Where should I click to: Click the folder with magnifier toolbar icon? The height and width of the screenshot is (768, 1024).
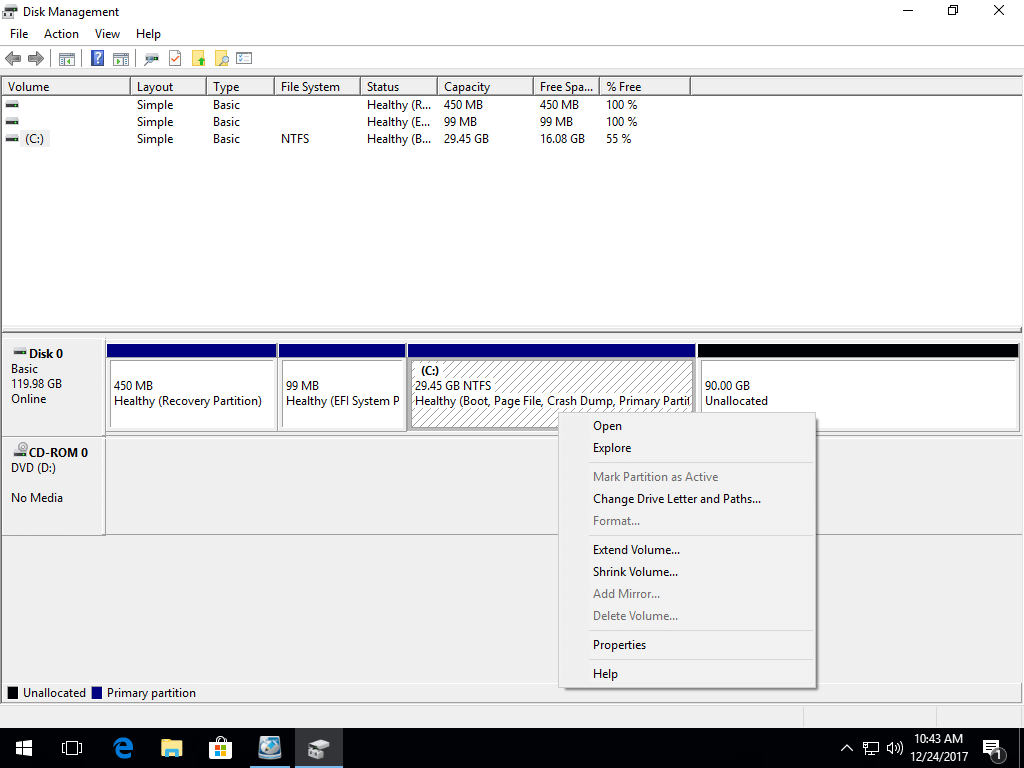pos(222,59)
